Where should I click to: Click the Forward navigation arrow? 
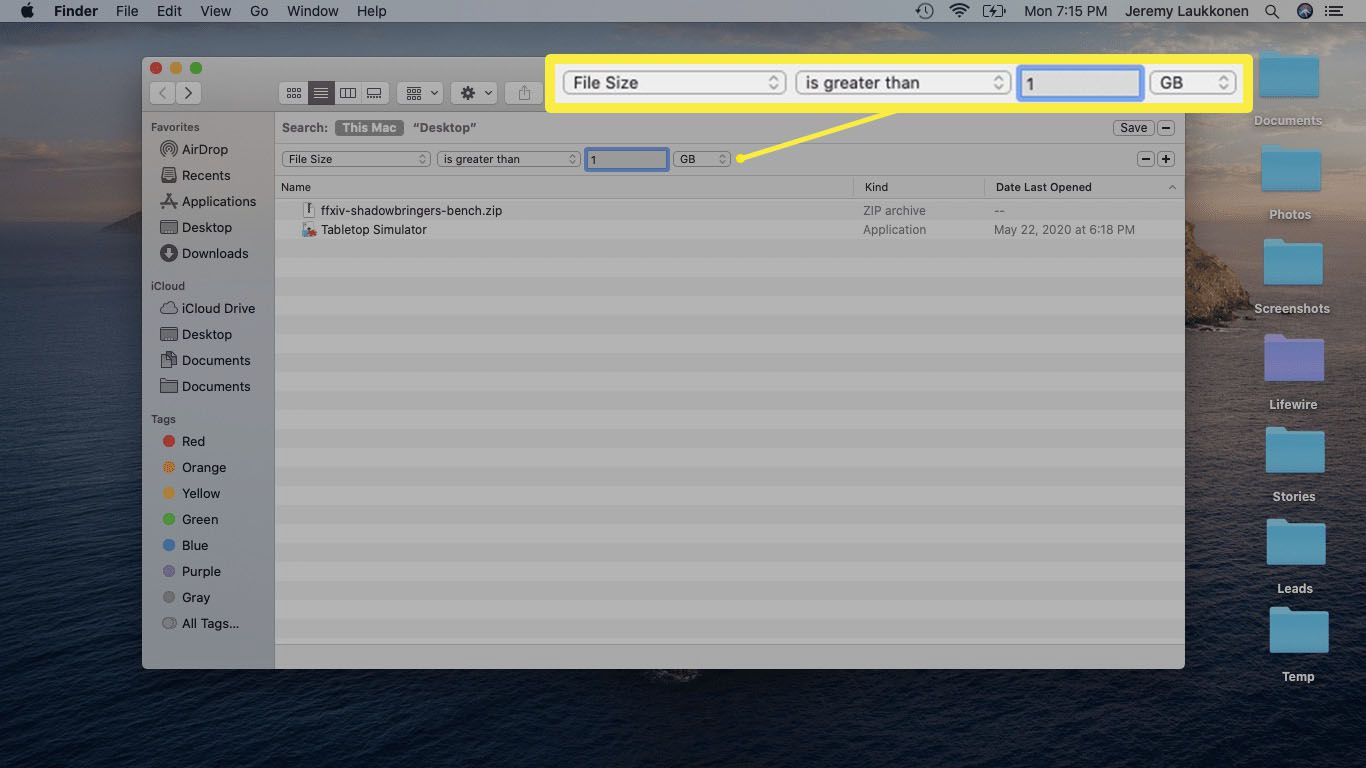[x=188, y=93]
